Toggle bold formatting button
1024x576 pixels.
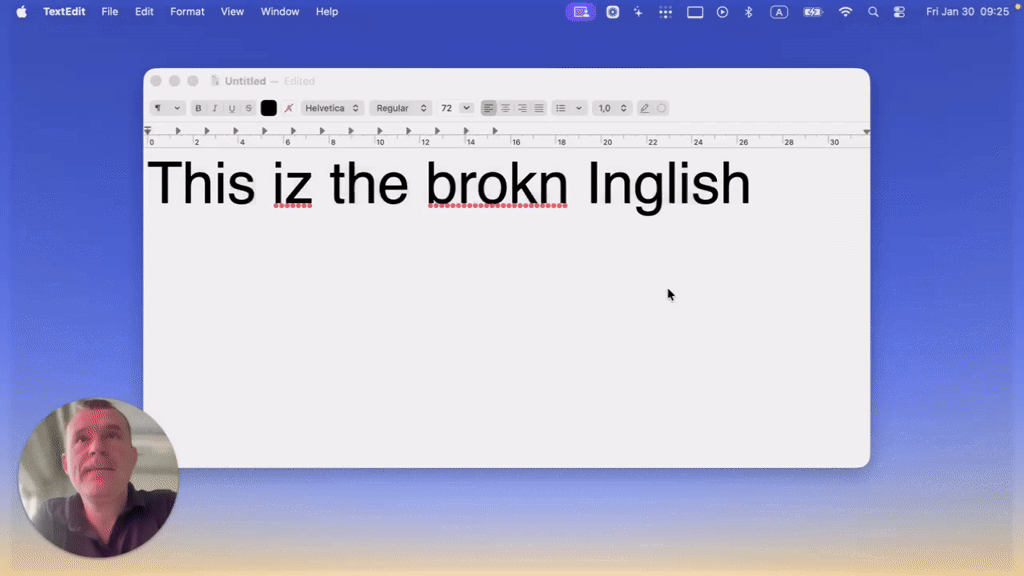tap(198, 108)
